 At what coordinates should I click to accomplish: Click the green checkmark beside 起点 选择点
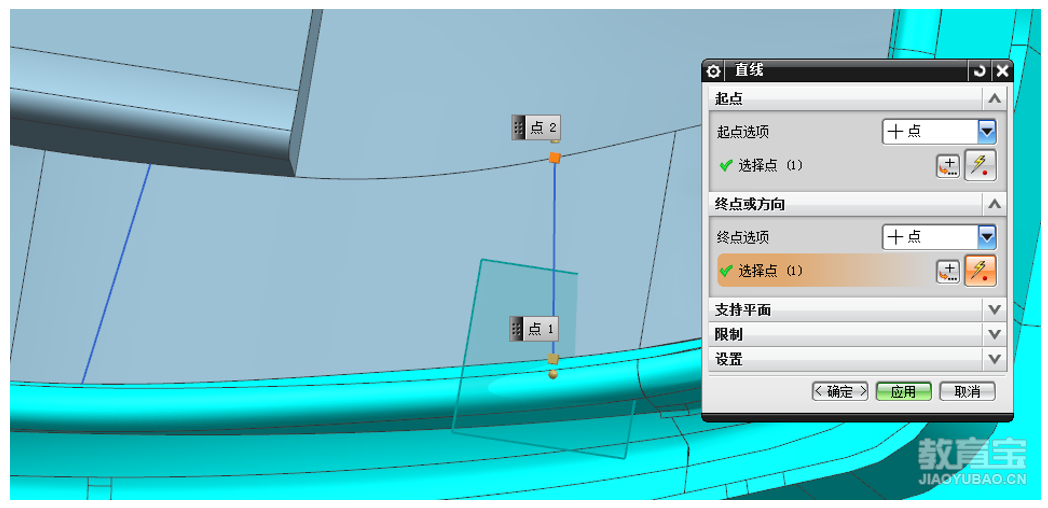coord(727,166)
